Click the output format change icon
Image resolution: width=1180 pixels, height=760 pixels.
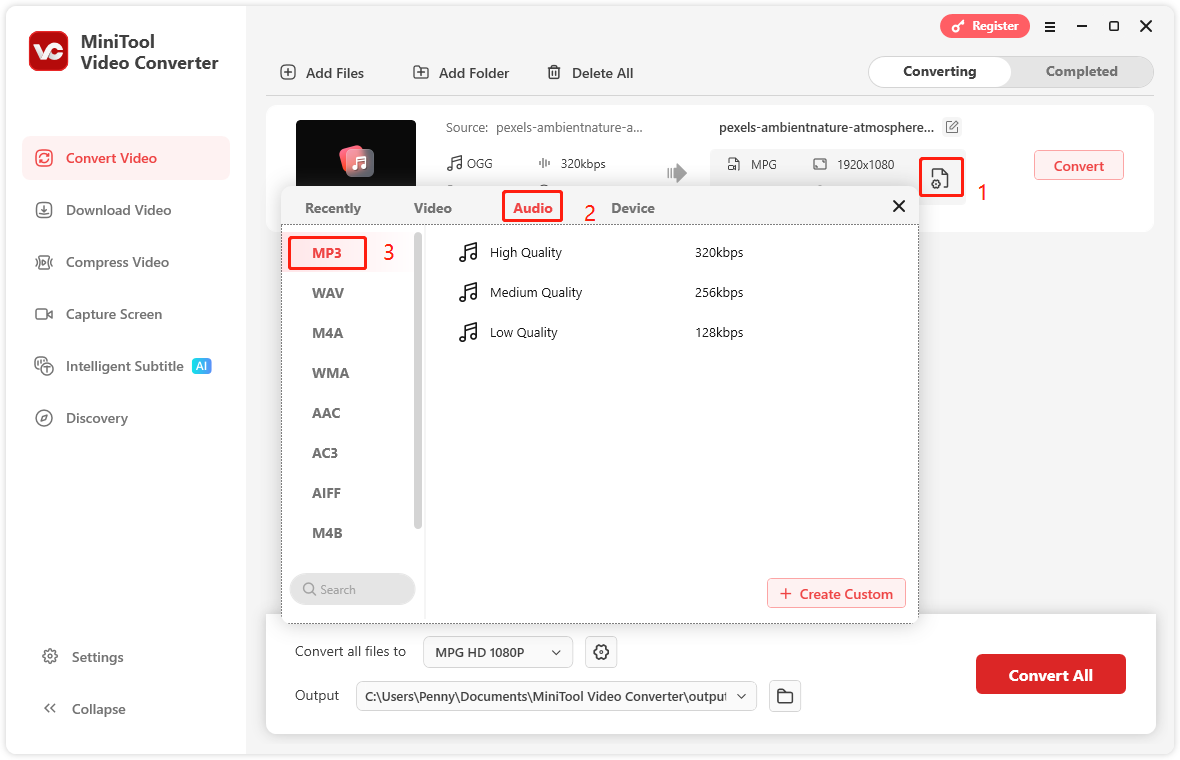pyautogui.click(x=941, y=177)
